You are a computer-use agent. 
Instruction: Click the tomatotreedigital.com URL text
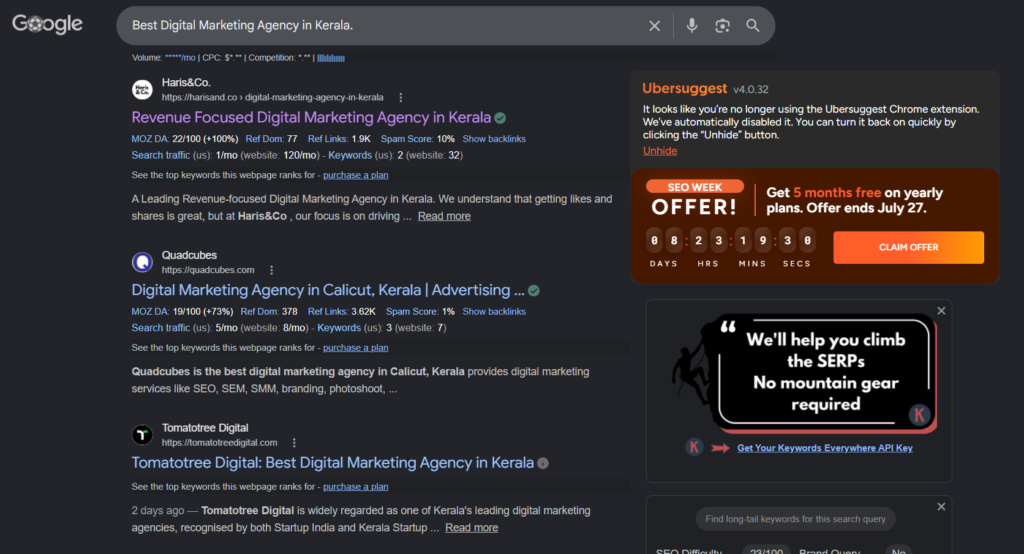pos(219,442)
